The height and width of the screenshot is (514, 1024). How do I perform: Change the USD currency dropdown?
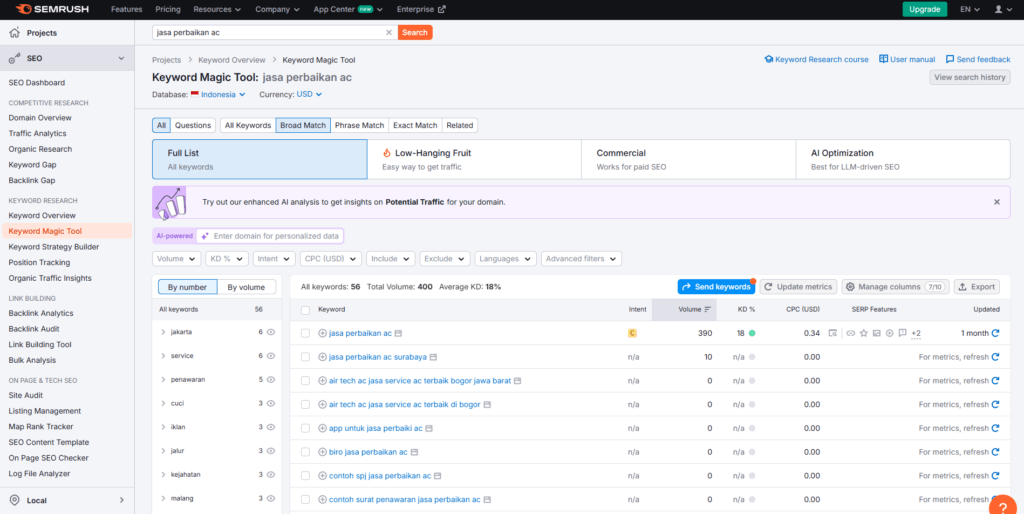pos(310,95)
